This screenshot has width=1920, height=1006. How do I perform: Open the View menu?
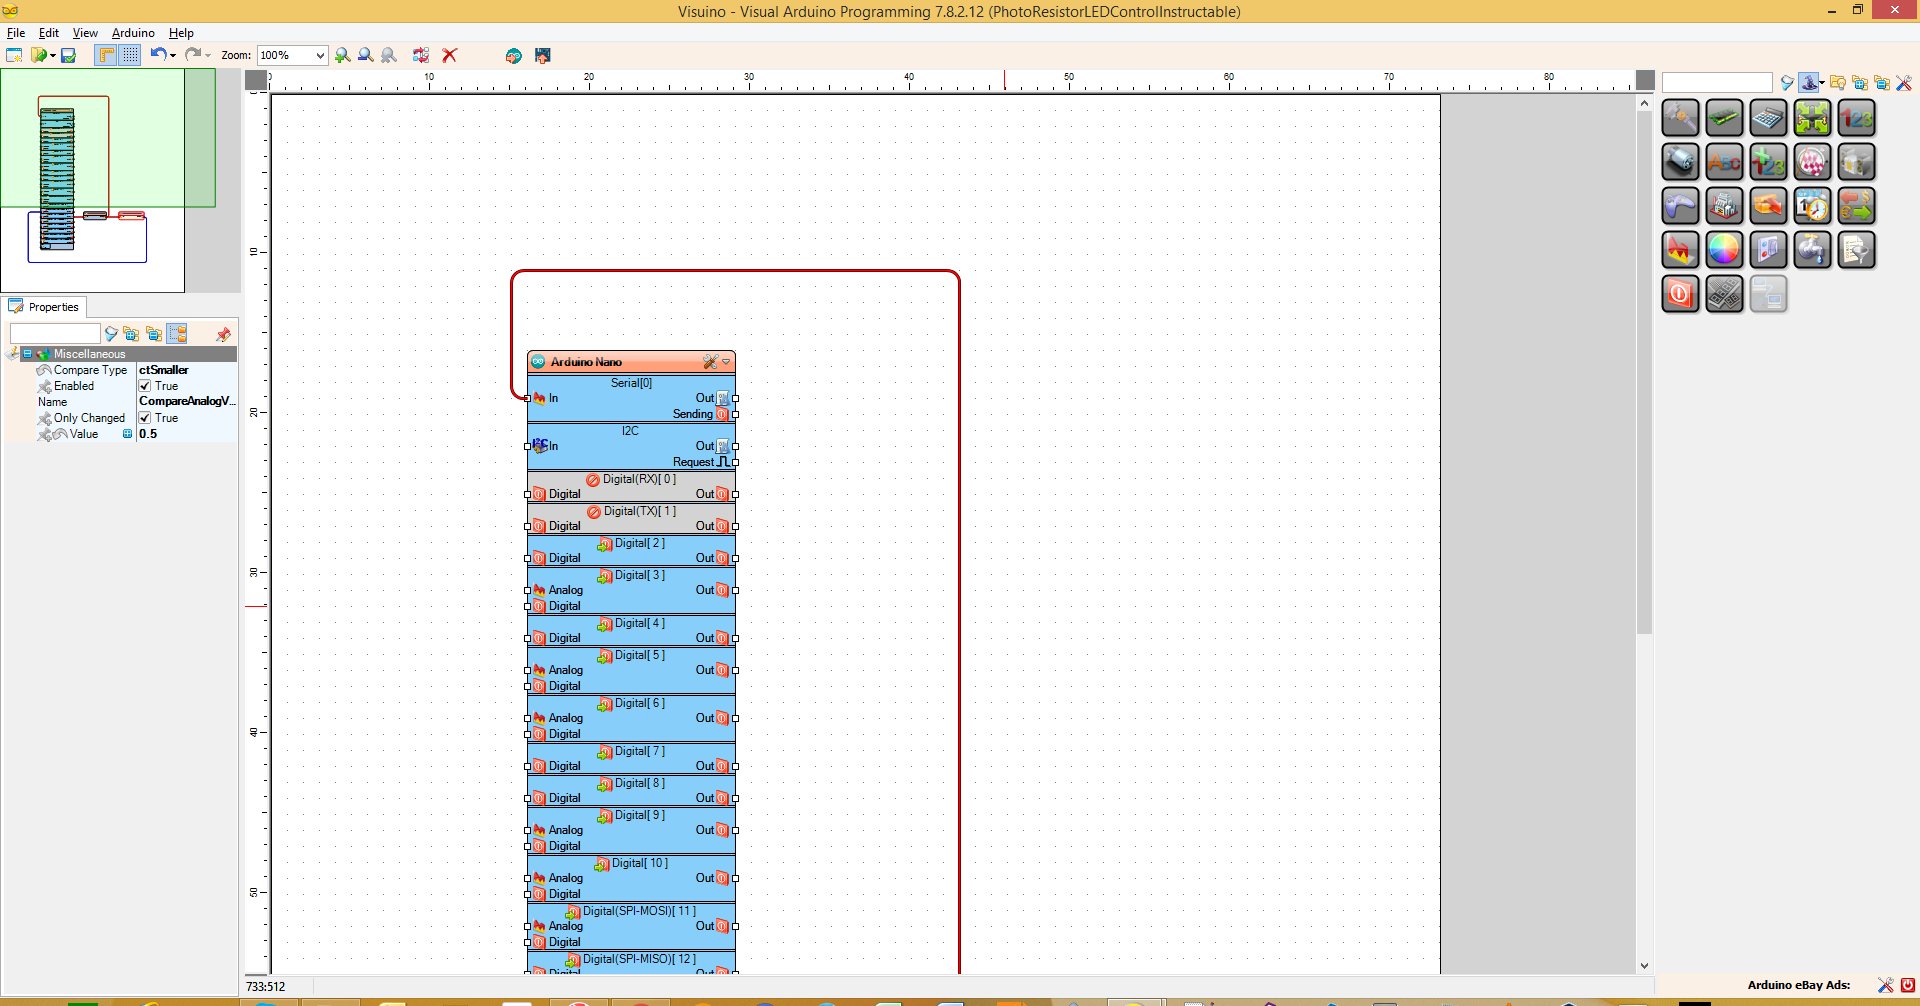point(85,33)
